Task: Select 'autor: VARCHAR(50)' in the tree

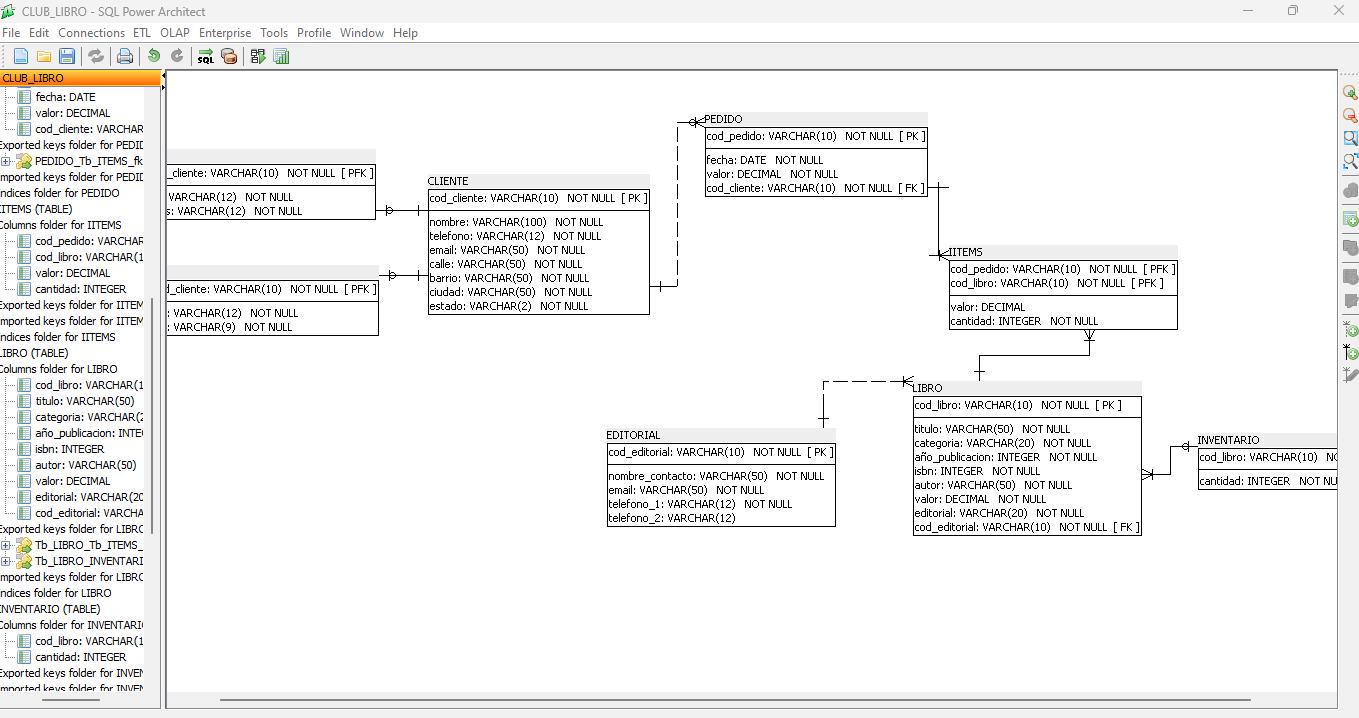Action: click(x=85, y=465)
